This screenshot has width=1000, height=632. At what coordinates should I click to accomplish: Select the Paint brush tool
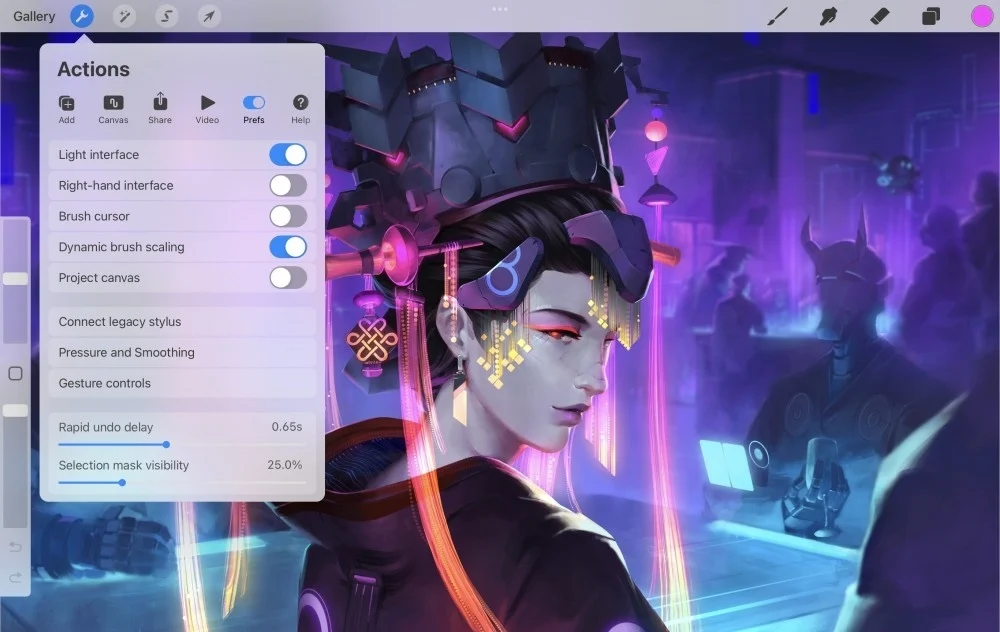(x=778, y=16)
